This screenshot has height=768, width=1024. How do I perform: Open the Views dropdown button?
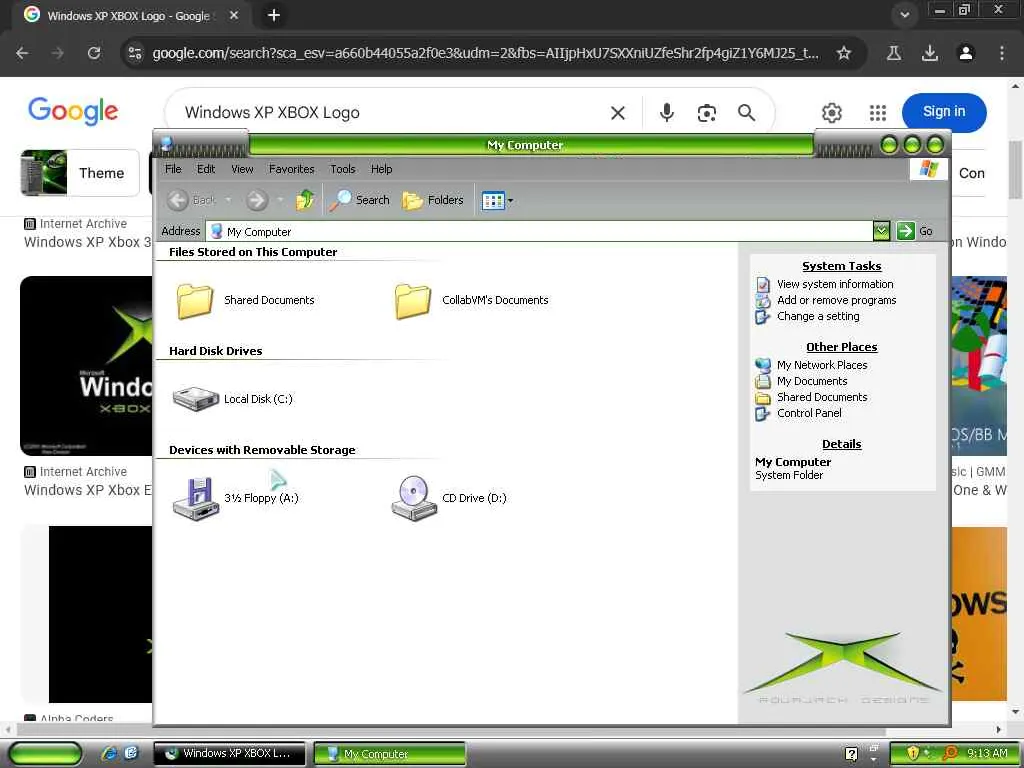tap(497, 200)
